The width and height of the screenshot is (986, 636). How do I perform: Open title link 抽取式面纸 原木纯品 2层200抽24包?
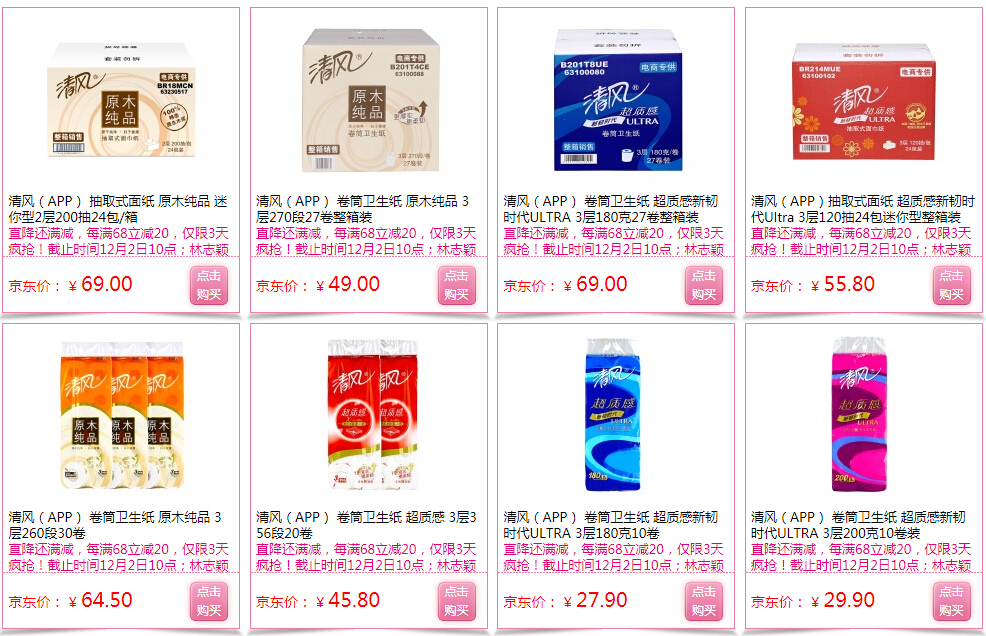(x=118, y=209)
